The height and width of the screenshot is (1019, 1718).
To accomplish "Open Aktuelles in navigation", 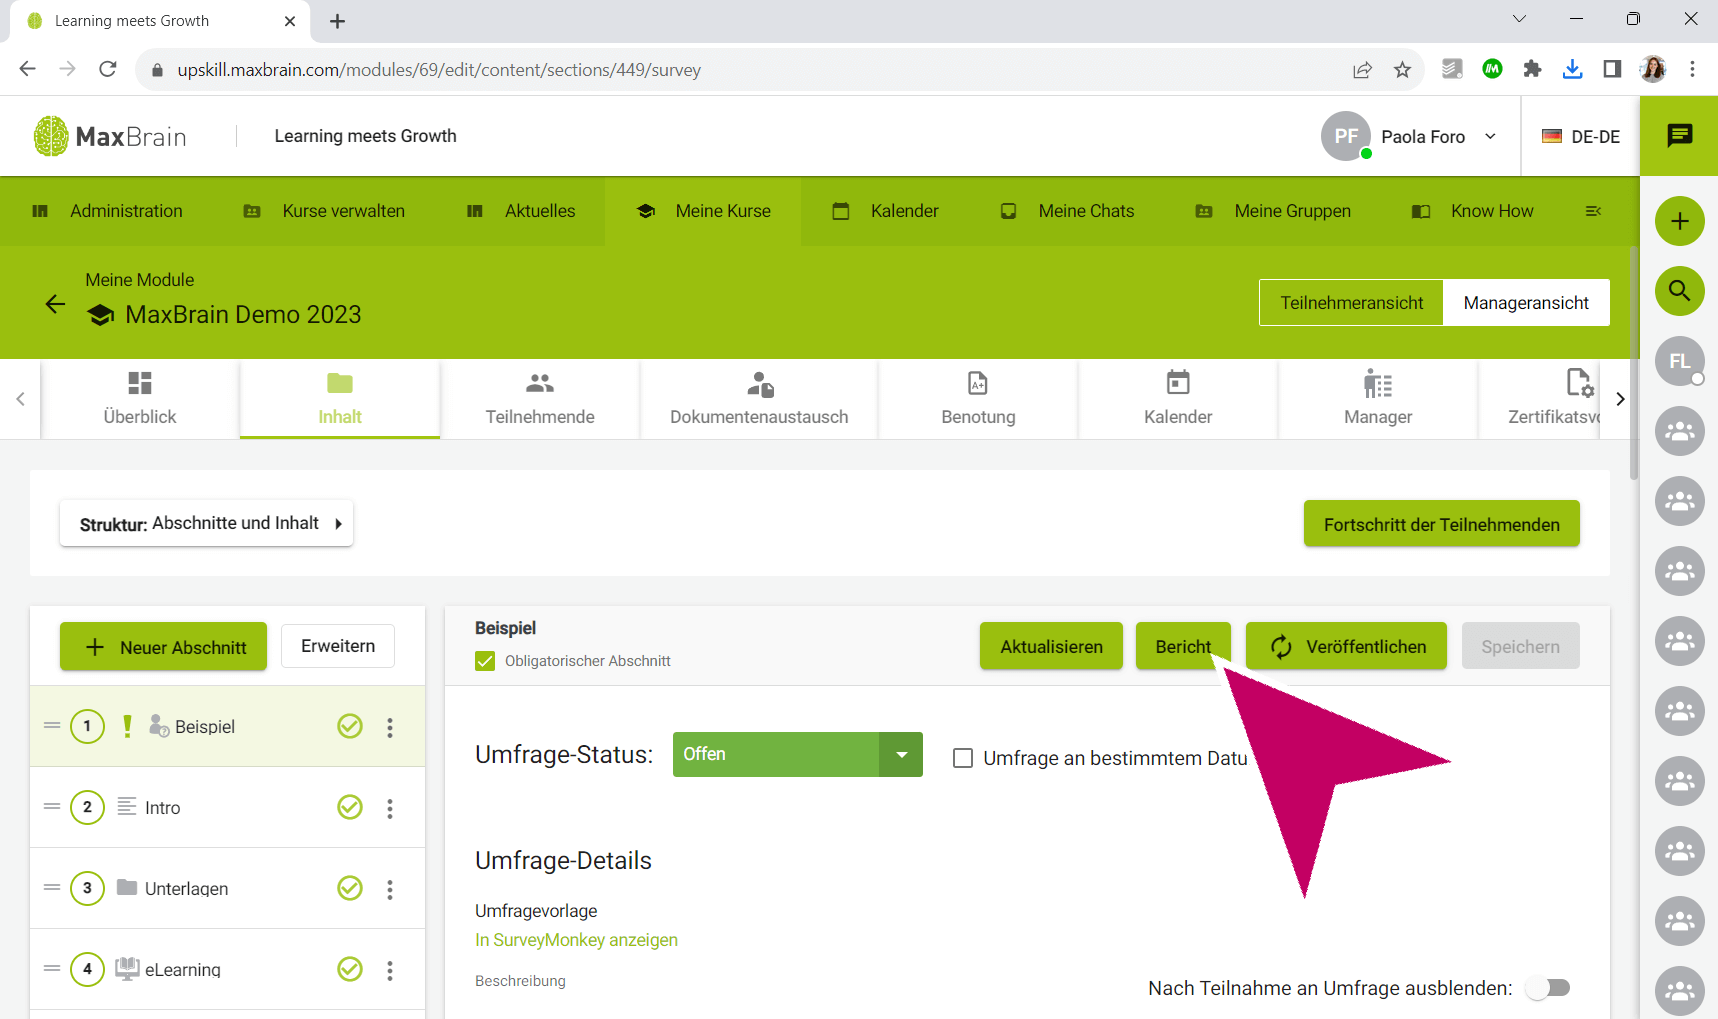I will click(521, 211).
